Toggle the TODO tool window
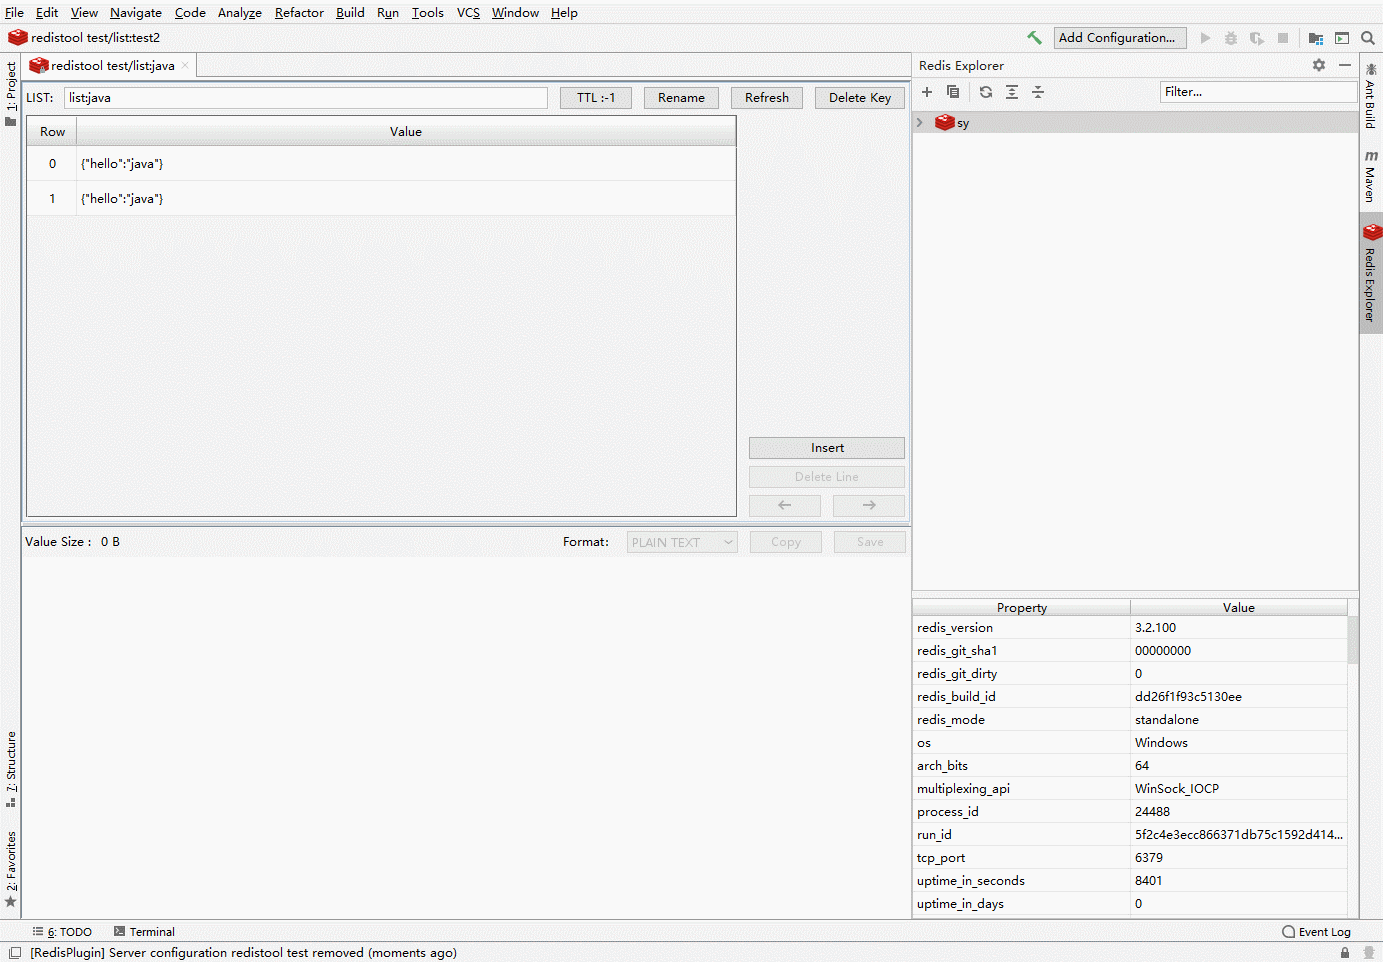This screenshot has height=962, width=1383. pos(62,932)
